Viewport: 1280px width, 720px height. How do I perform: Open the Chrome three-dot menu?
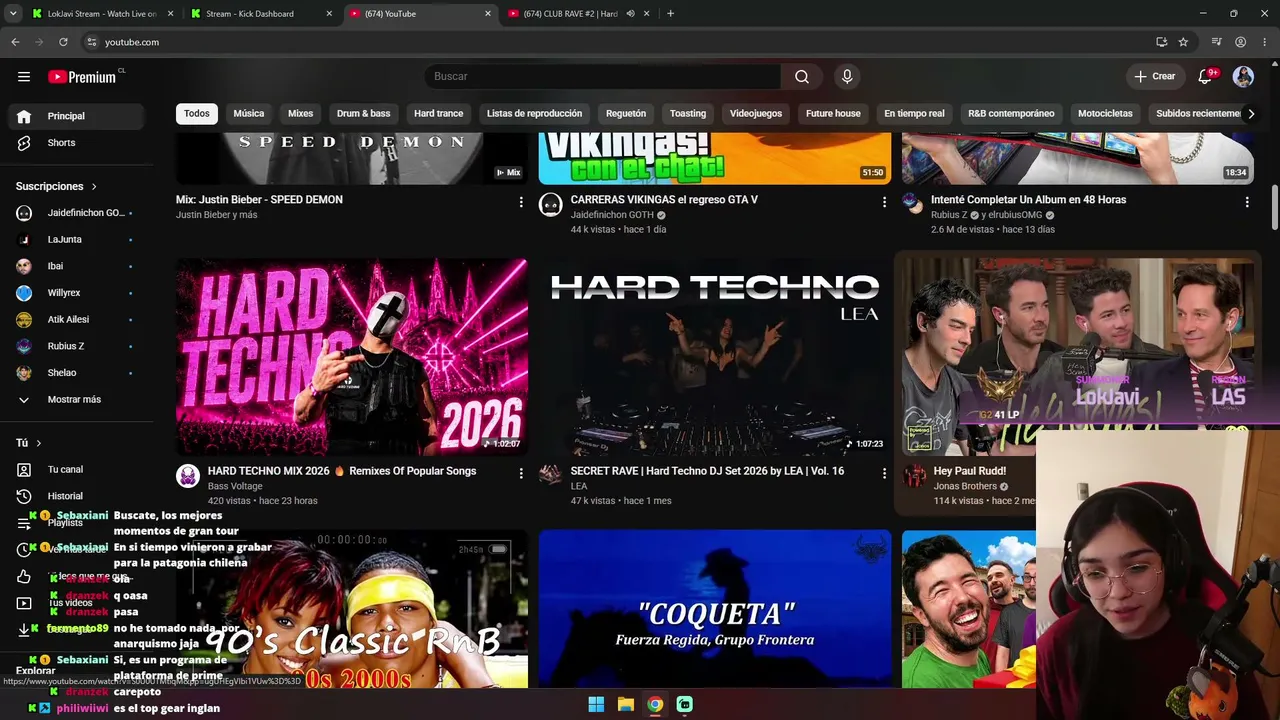(1265, 42)
